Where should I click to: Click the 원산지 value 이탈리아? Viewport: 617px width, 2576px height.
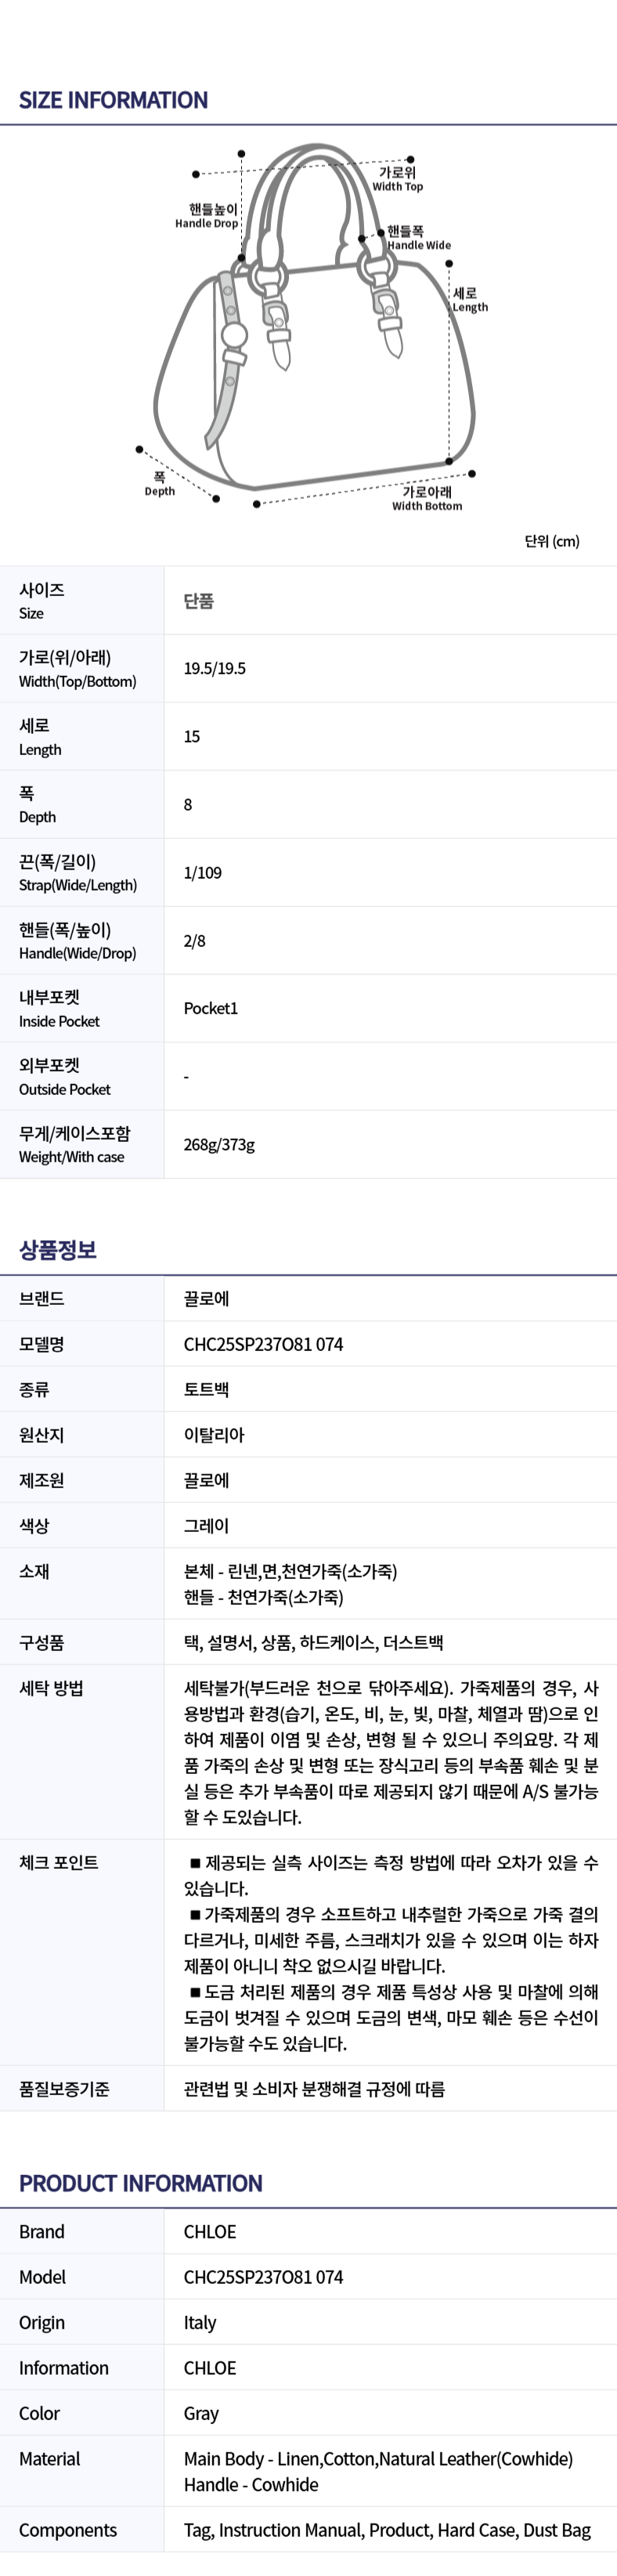pyautogui.click(x=214, y=1434)
